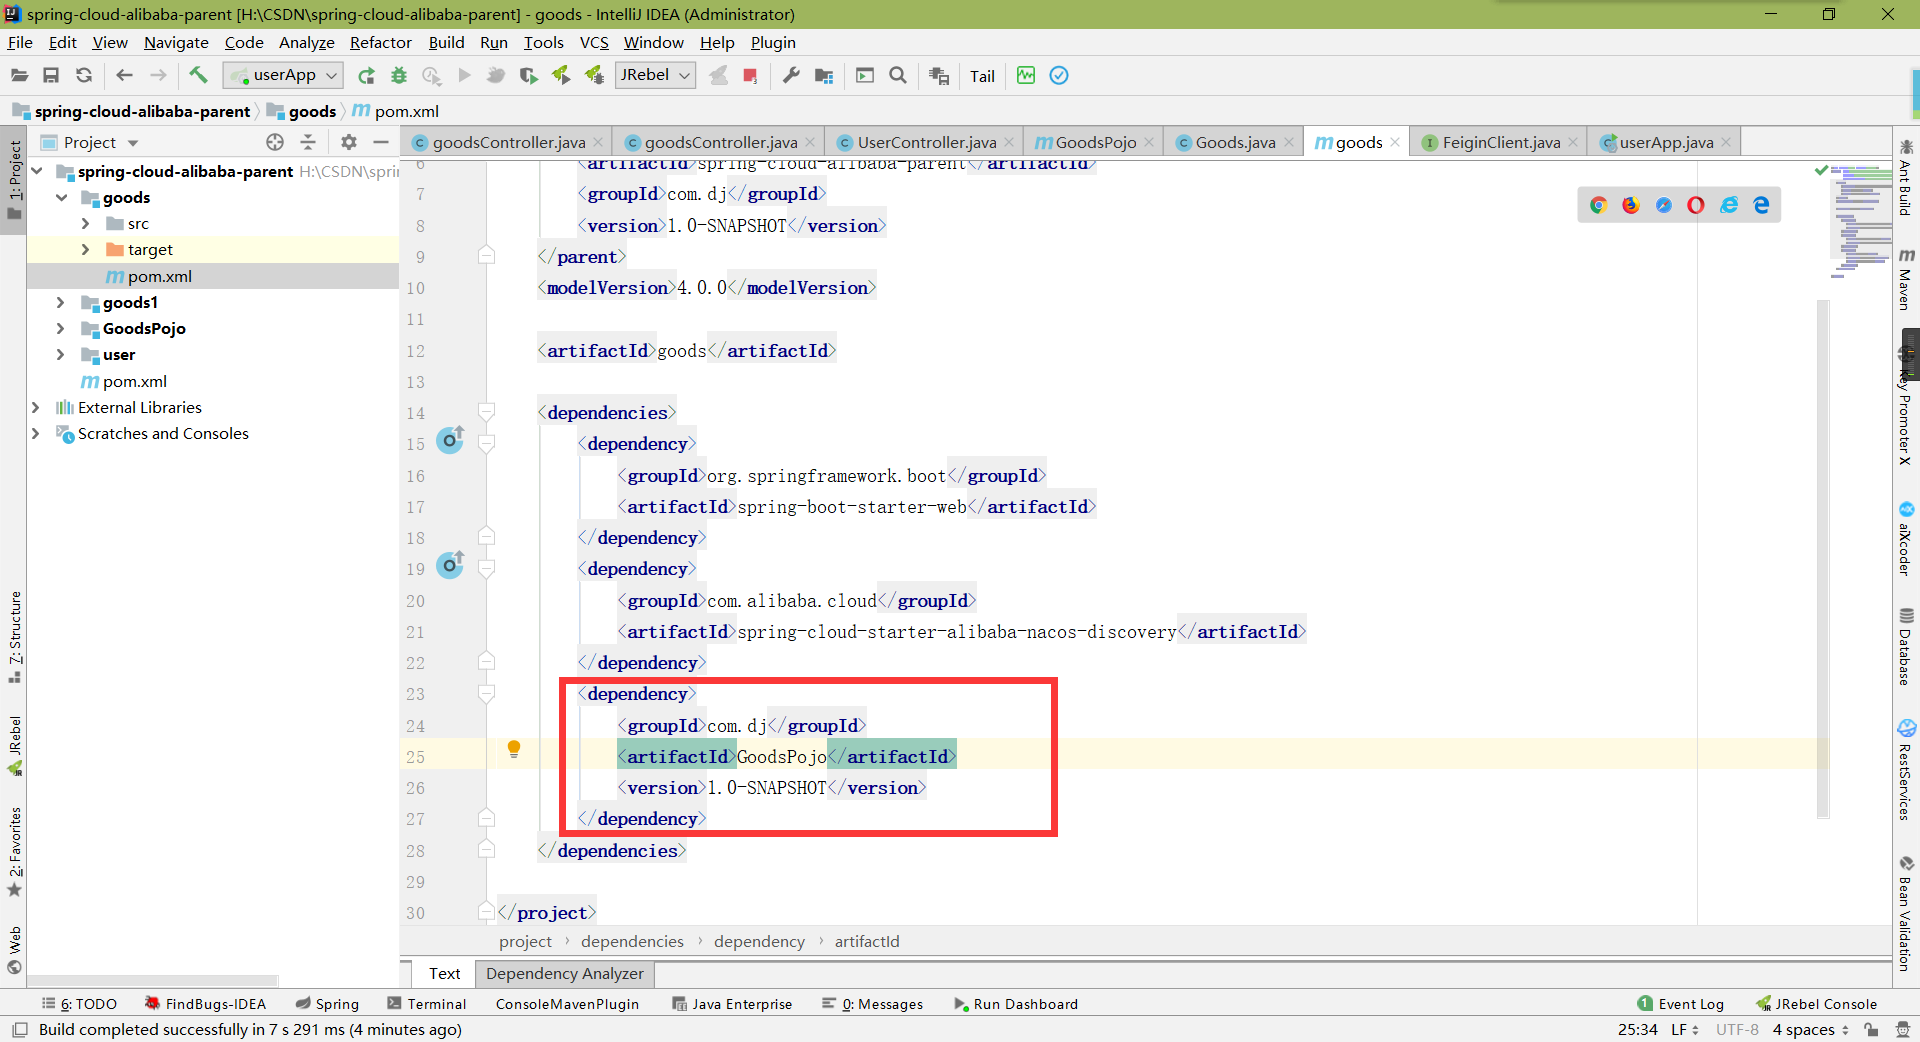
Task: Click the Tail button in toolbar
Action: (982, 76)
